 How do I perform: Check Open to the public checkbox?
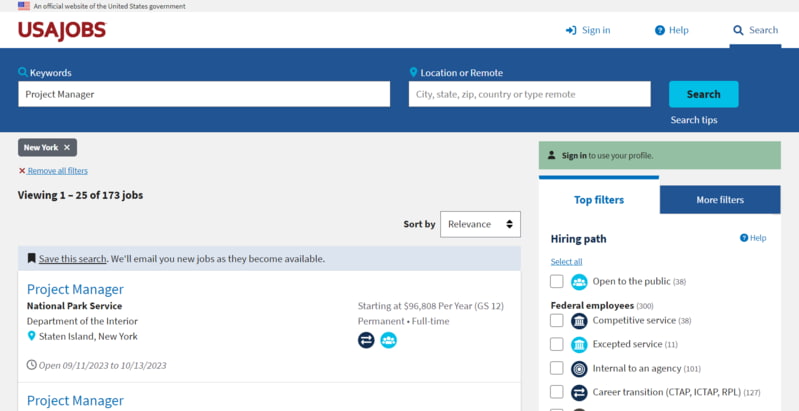[x=557, y=282]
